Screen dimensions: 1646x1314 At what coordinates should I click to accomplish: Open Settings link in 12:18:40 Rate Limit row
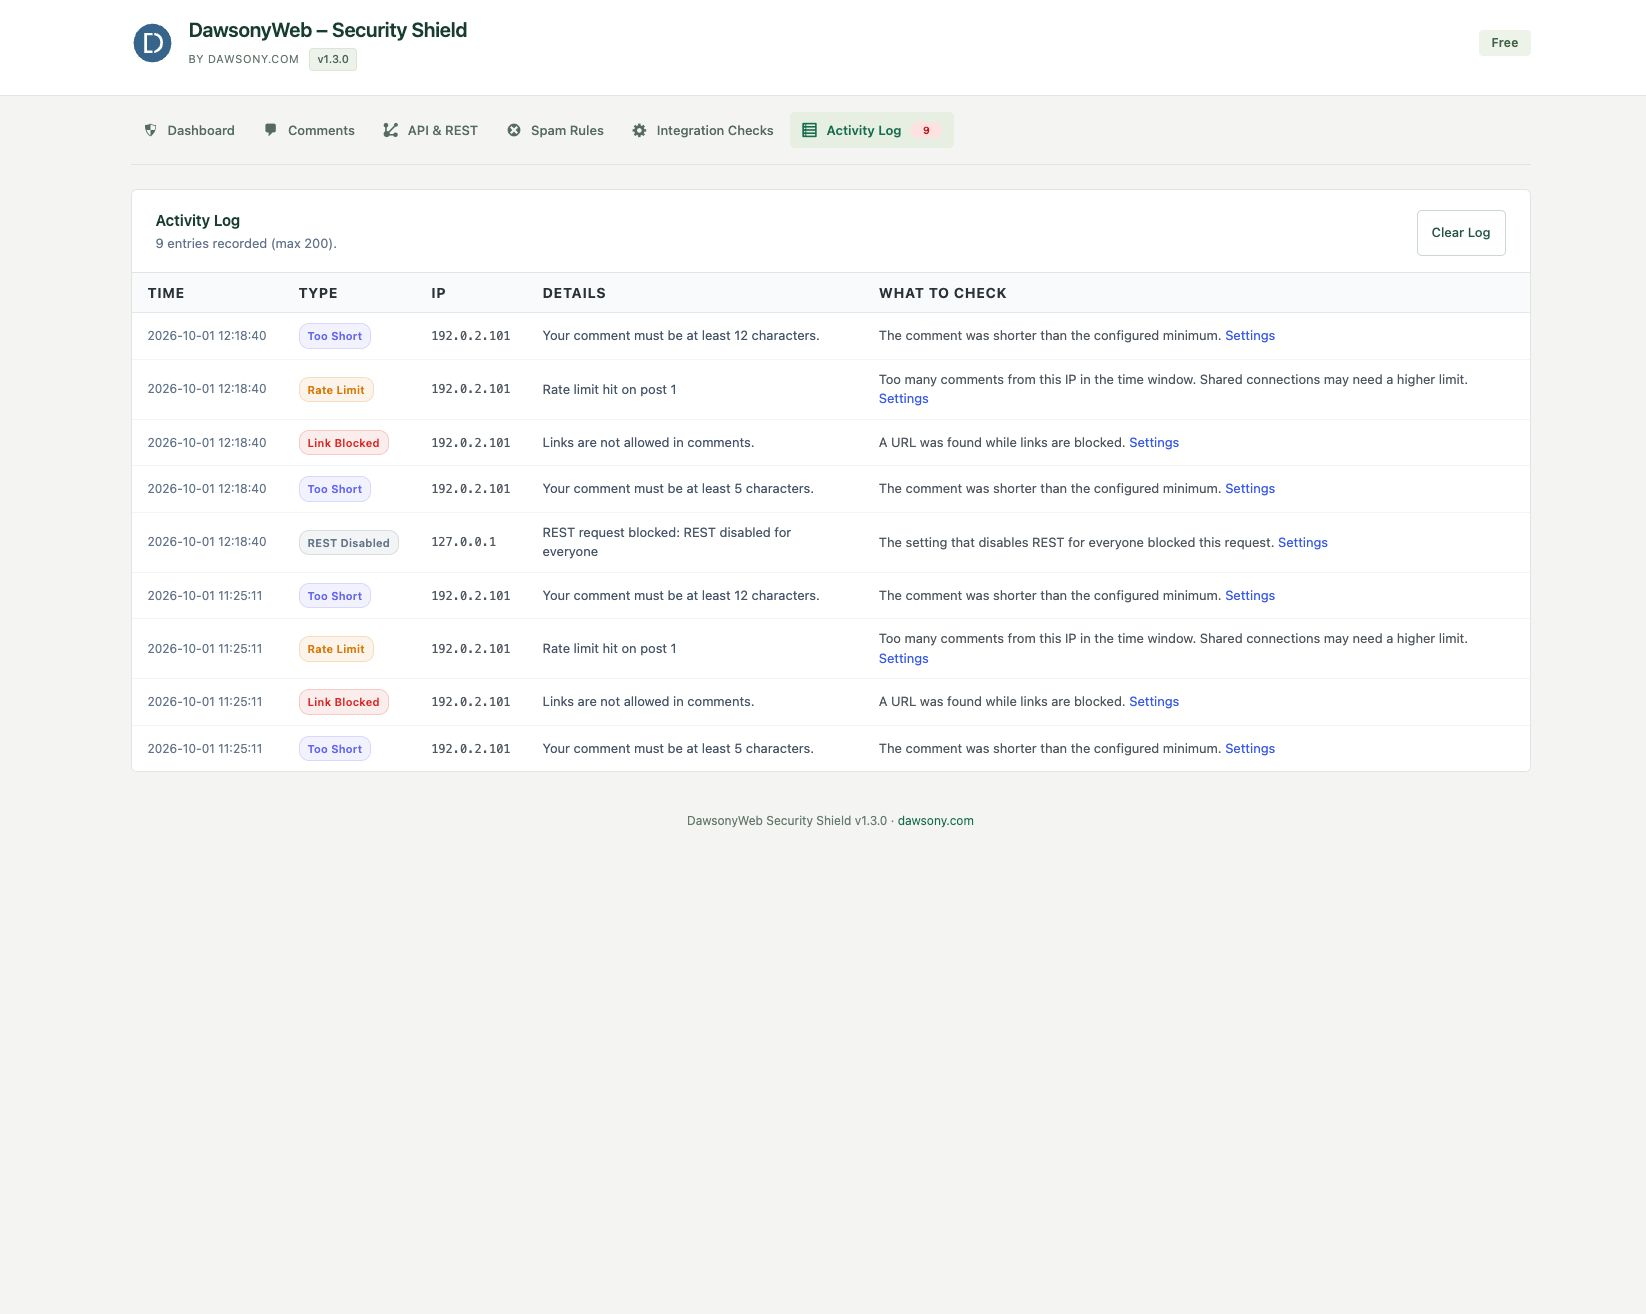pos(903,399)
